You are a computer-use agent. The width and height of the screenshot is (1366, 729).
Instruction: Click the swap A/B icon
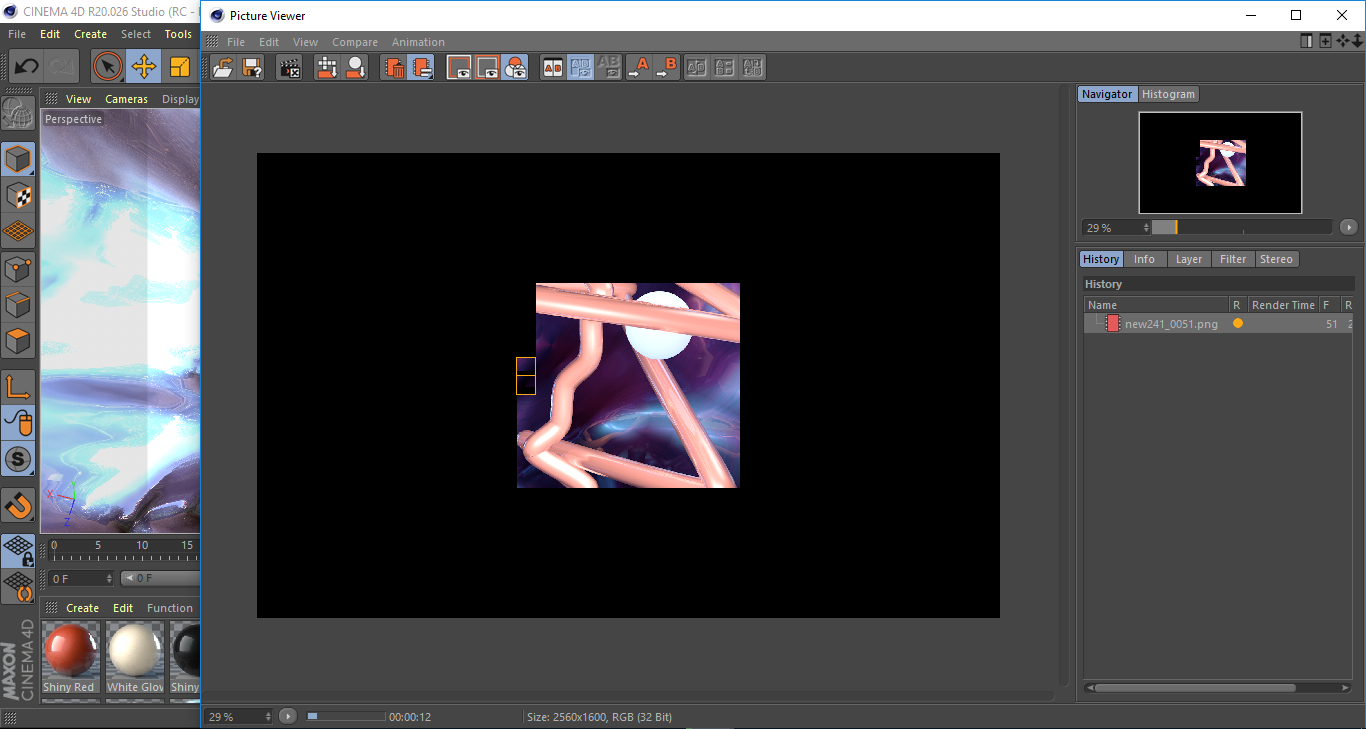tap(697, 68)
